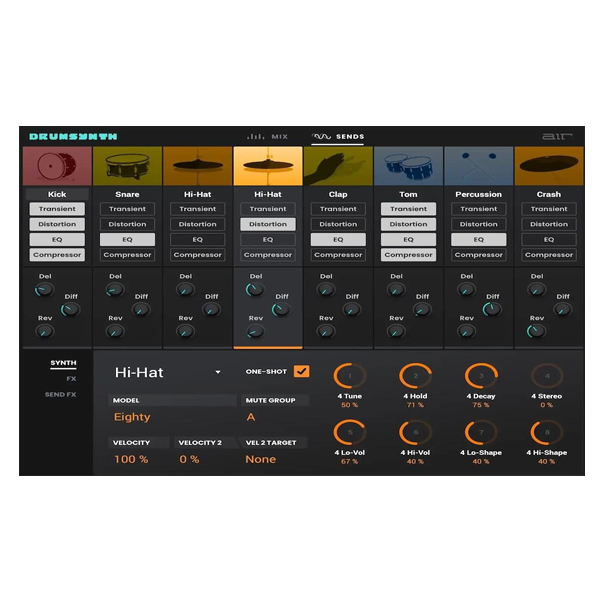Image resolution: width=600 pixels, height=600 pixels.
Task: Click the Velocity 2 value 0 %
Action: 189,459
